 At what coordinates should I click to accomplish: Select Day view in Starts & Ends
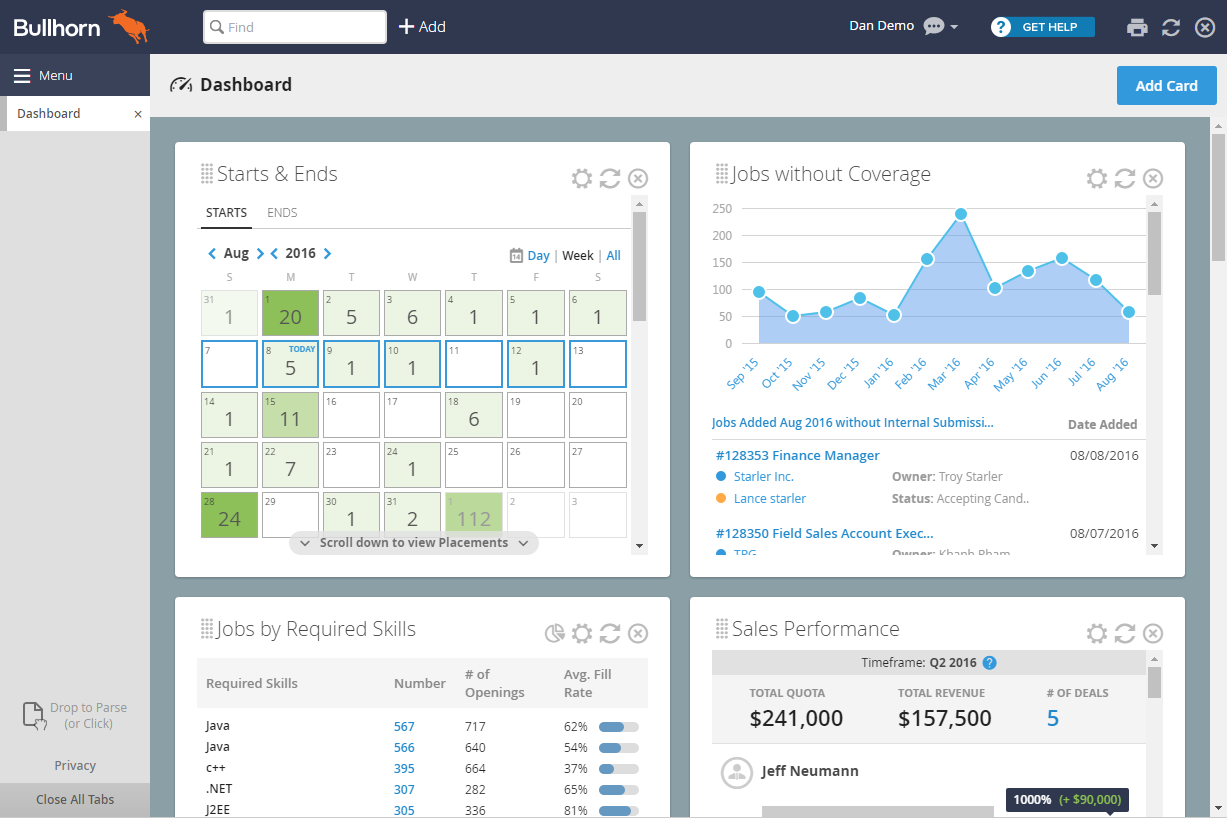coord(537,255)
